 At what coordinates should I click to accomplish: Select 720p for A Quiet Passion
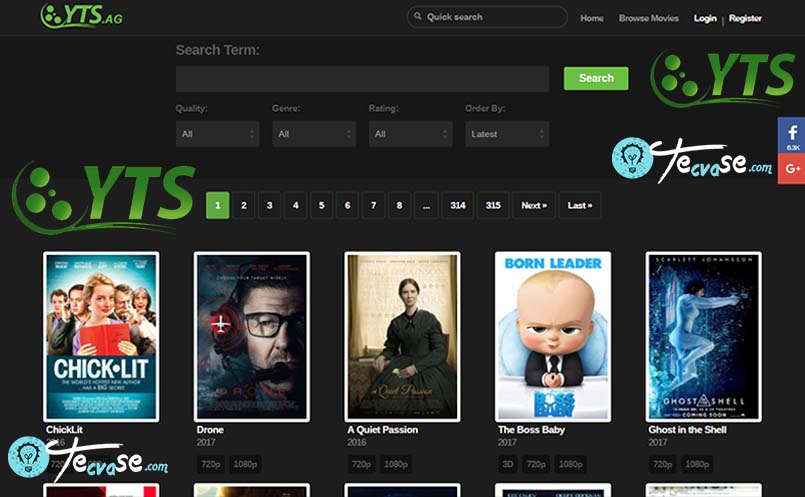click(x=361, y=464)
